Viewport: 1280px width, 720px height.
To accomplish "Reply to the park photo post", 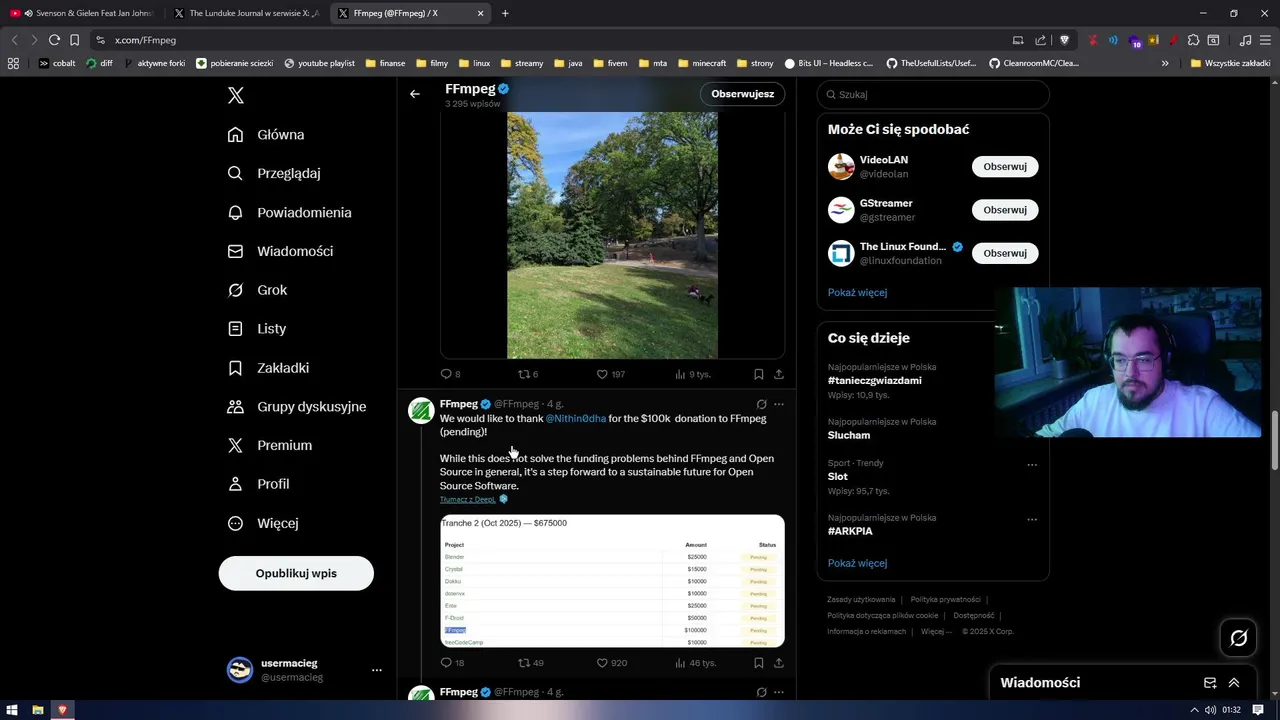I will click(451, 374).
